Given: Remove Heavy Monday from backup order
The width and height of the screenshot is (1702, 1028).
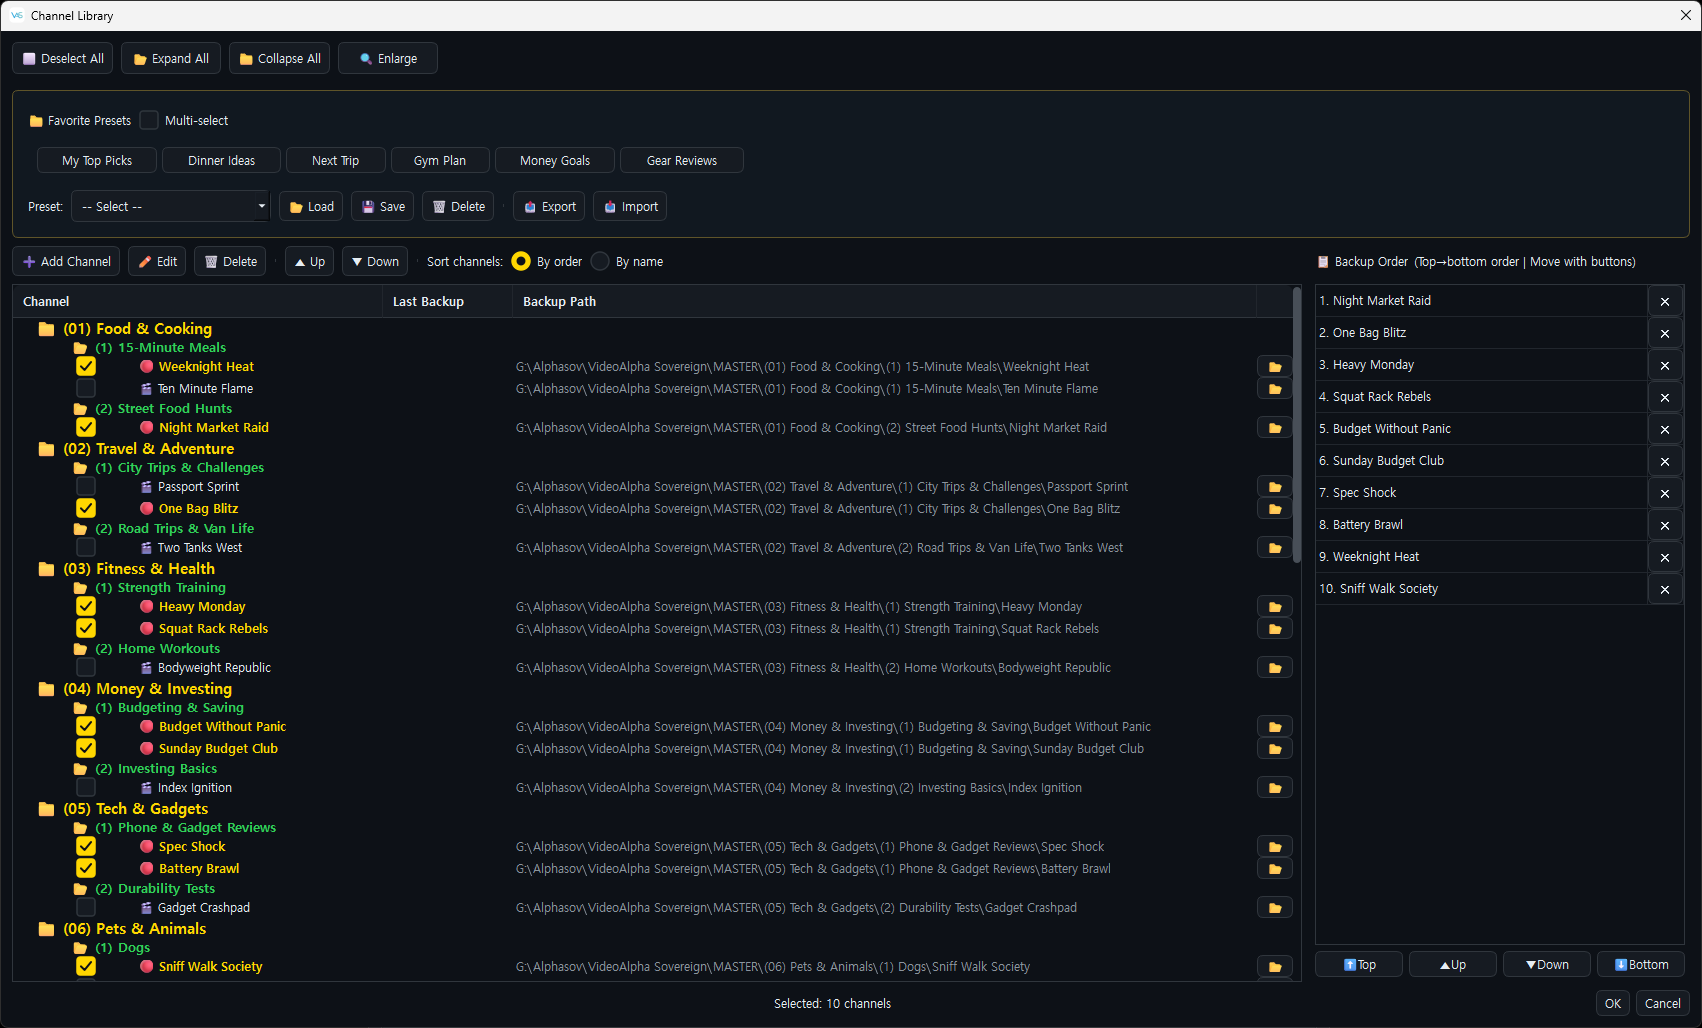Looking at the screenshot, I should click(x=1664, y=365).
